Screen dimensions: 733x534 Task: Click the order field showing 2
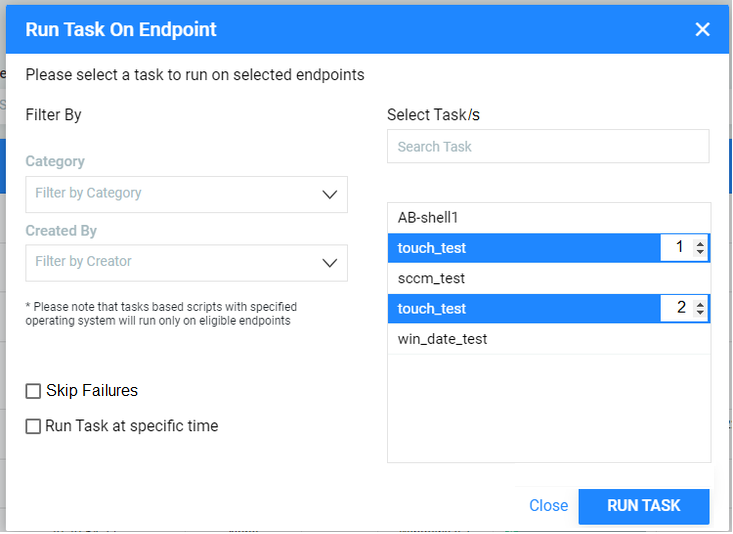tap(678, 309)
